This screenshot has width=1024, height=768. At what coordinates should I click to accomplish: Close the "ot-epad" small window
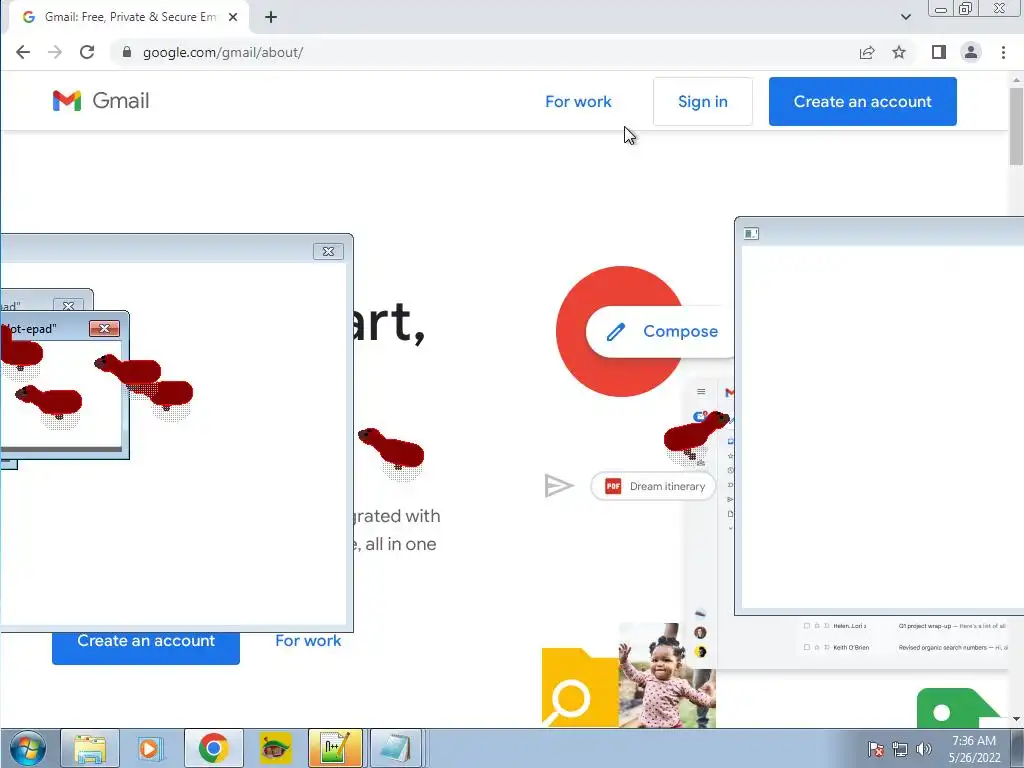coord(104,328)
